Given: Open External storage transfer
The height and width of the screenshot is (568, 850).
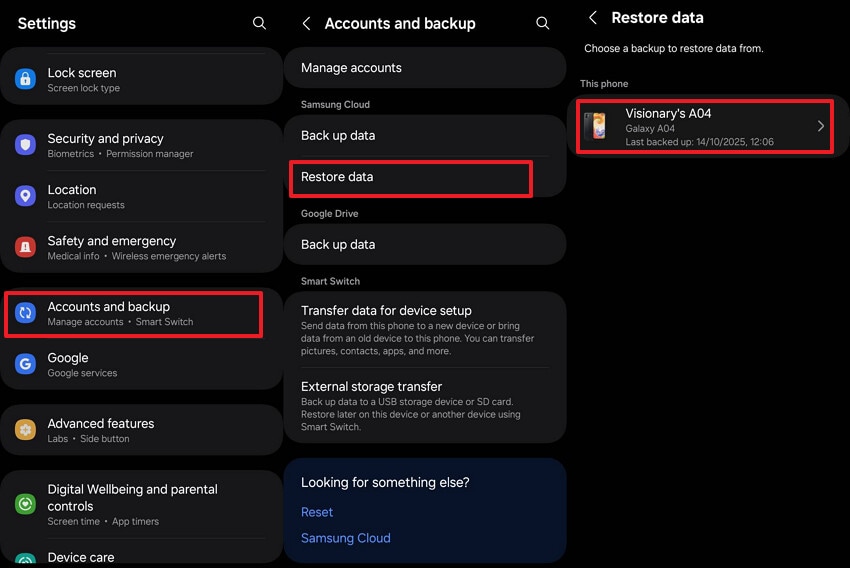Looking at the screenshot, I should click(x=425, y=405).
